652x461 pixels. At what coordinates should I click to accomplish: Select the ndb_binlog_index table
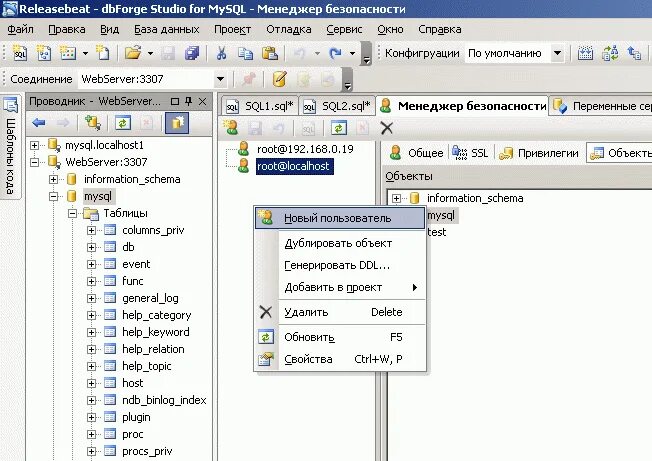tap(164, 400)
